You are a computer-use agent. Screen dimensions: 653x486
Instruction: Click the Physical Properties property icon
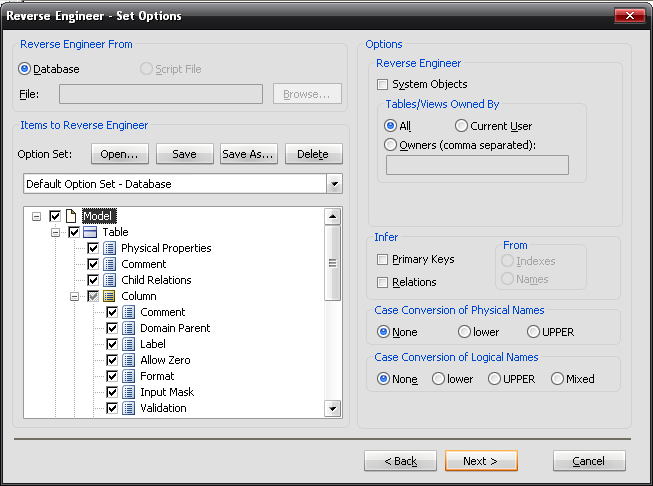click(x=110, y=248)
